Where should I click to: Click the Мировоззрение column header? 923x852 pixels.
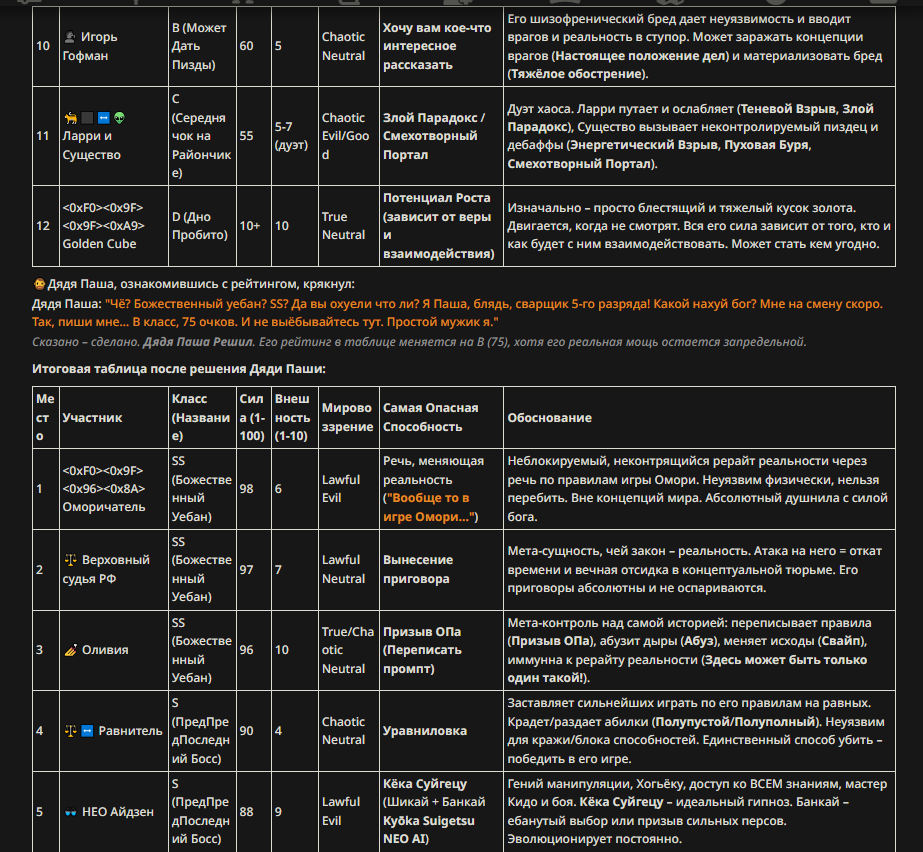(x=348, y=417)
